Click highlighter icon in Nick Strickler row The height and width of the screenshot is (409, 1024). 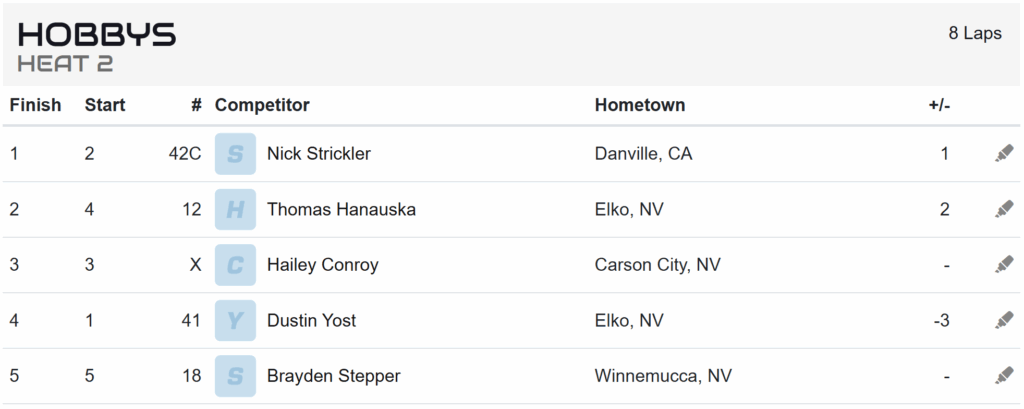(x=1004, y=154)
